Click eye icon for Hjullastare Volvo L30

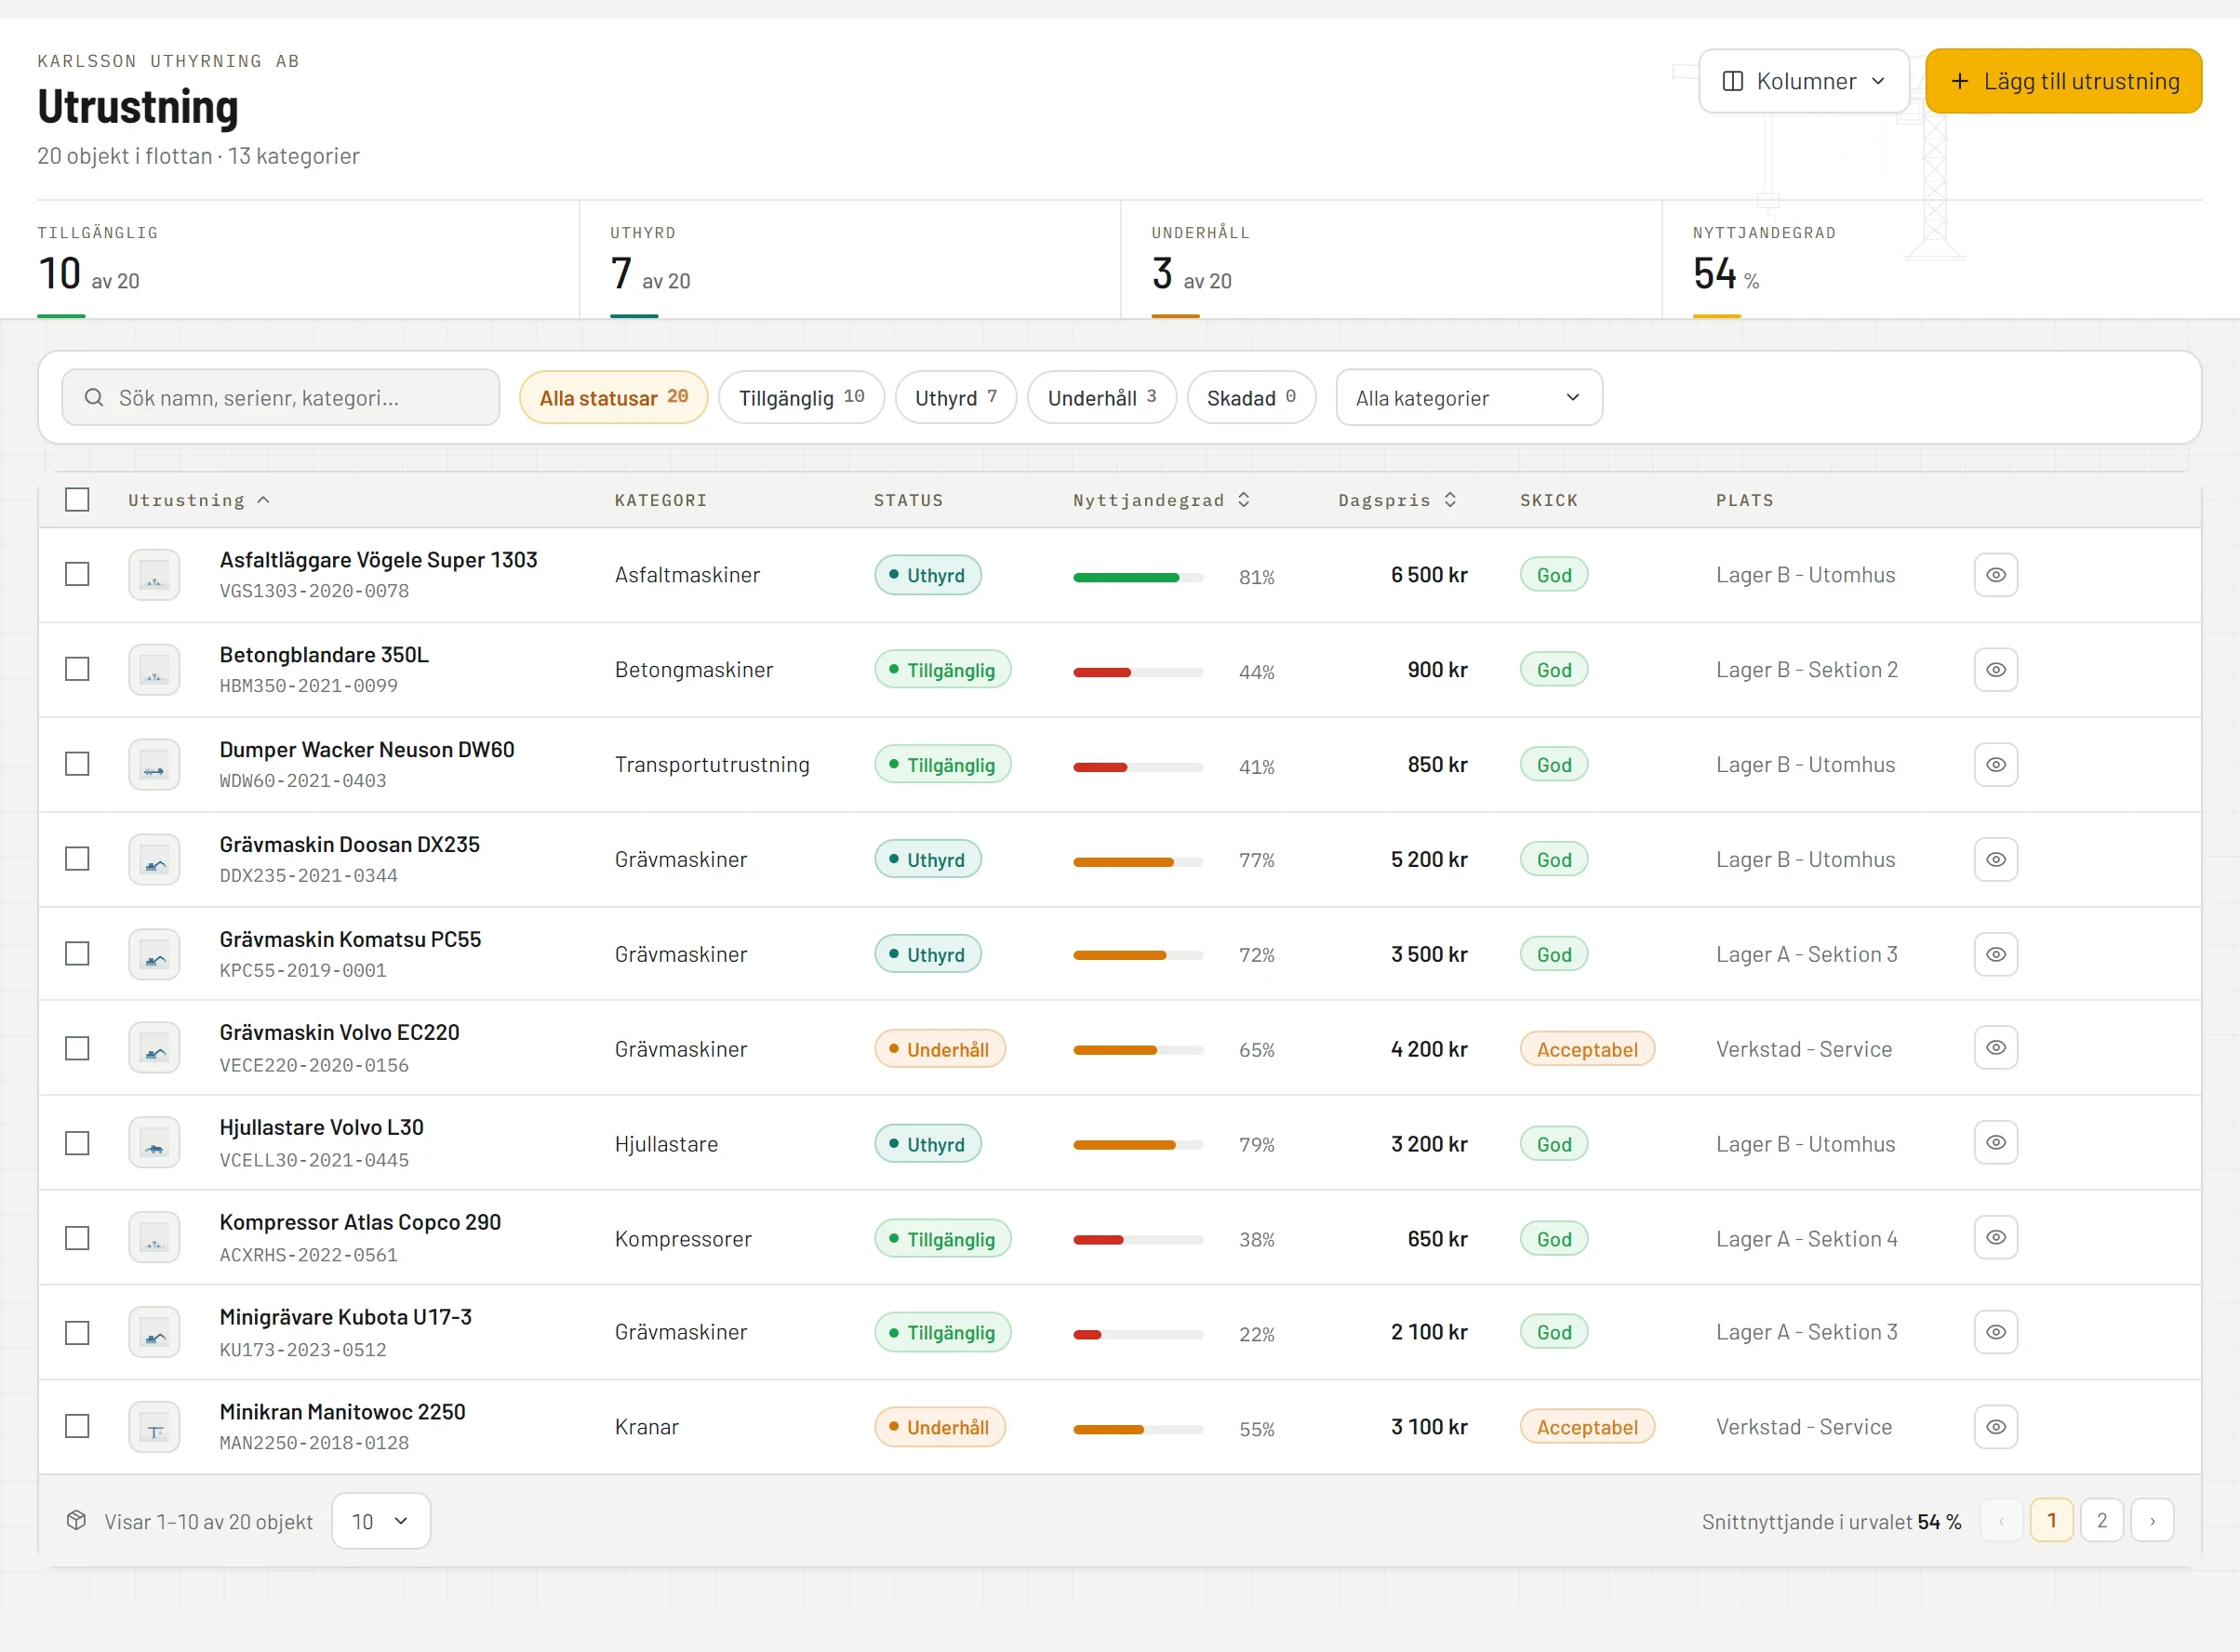point(1995,1143)
